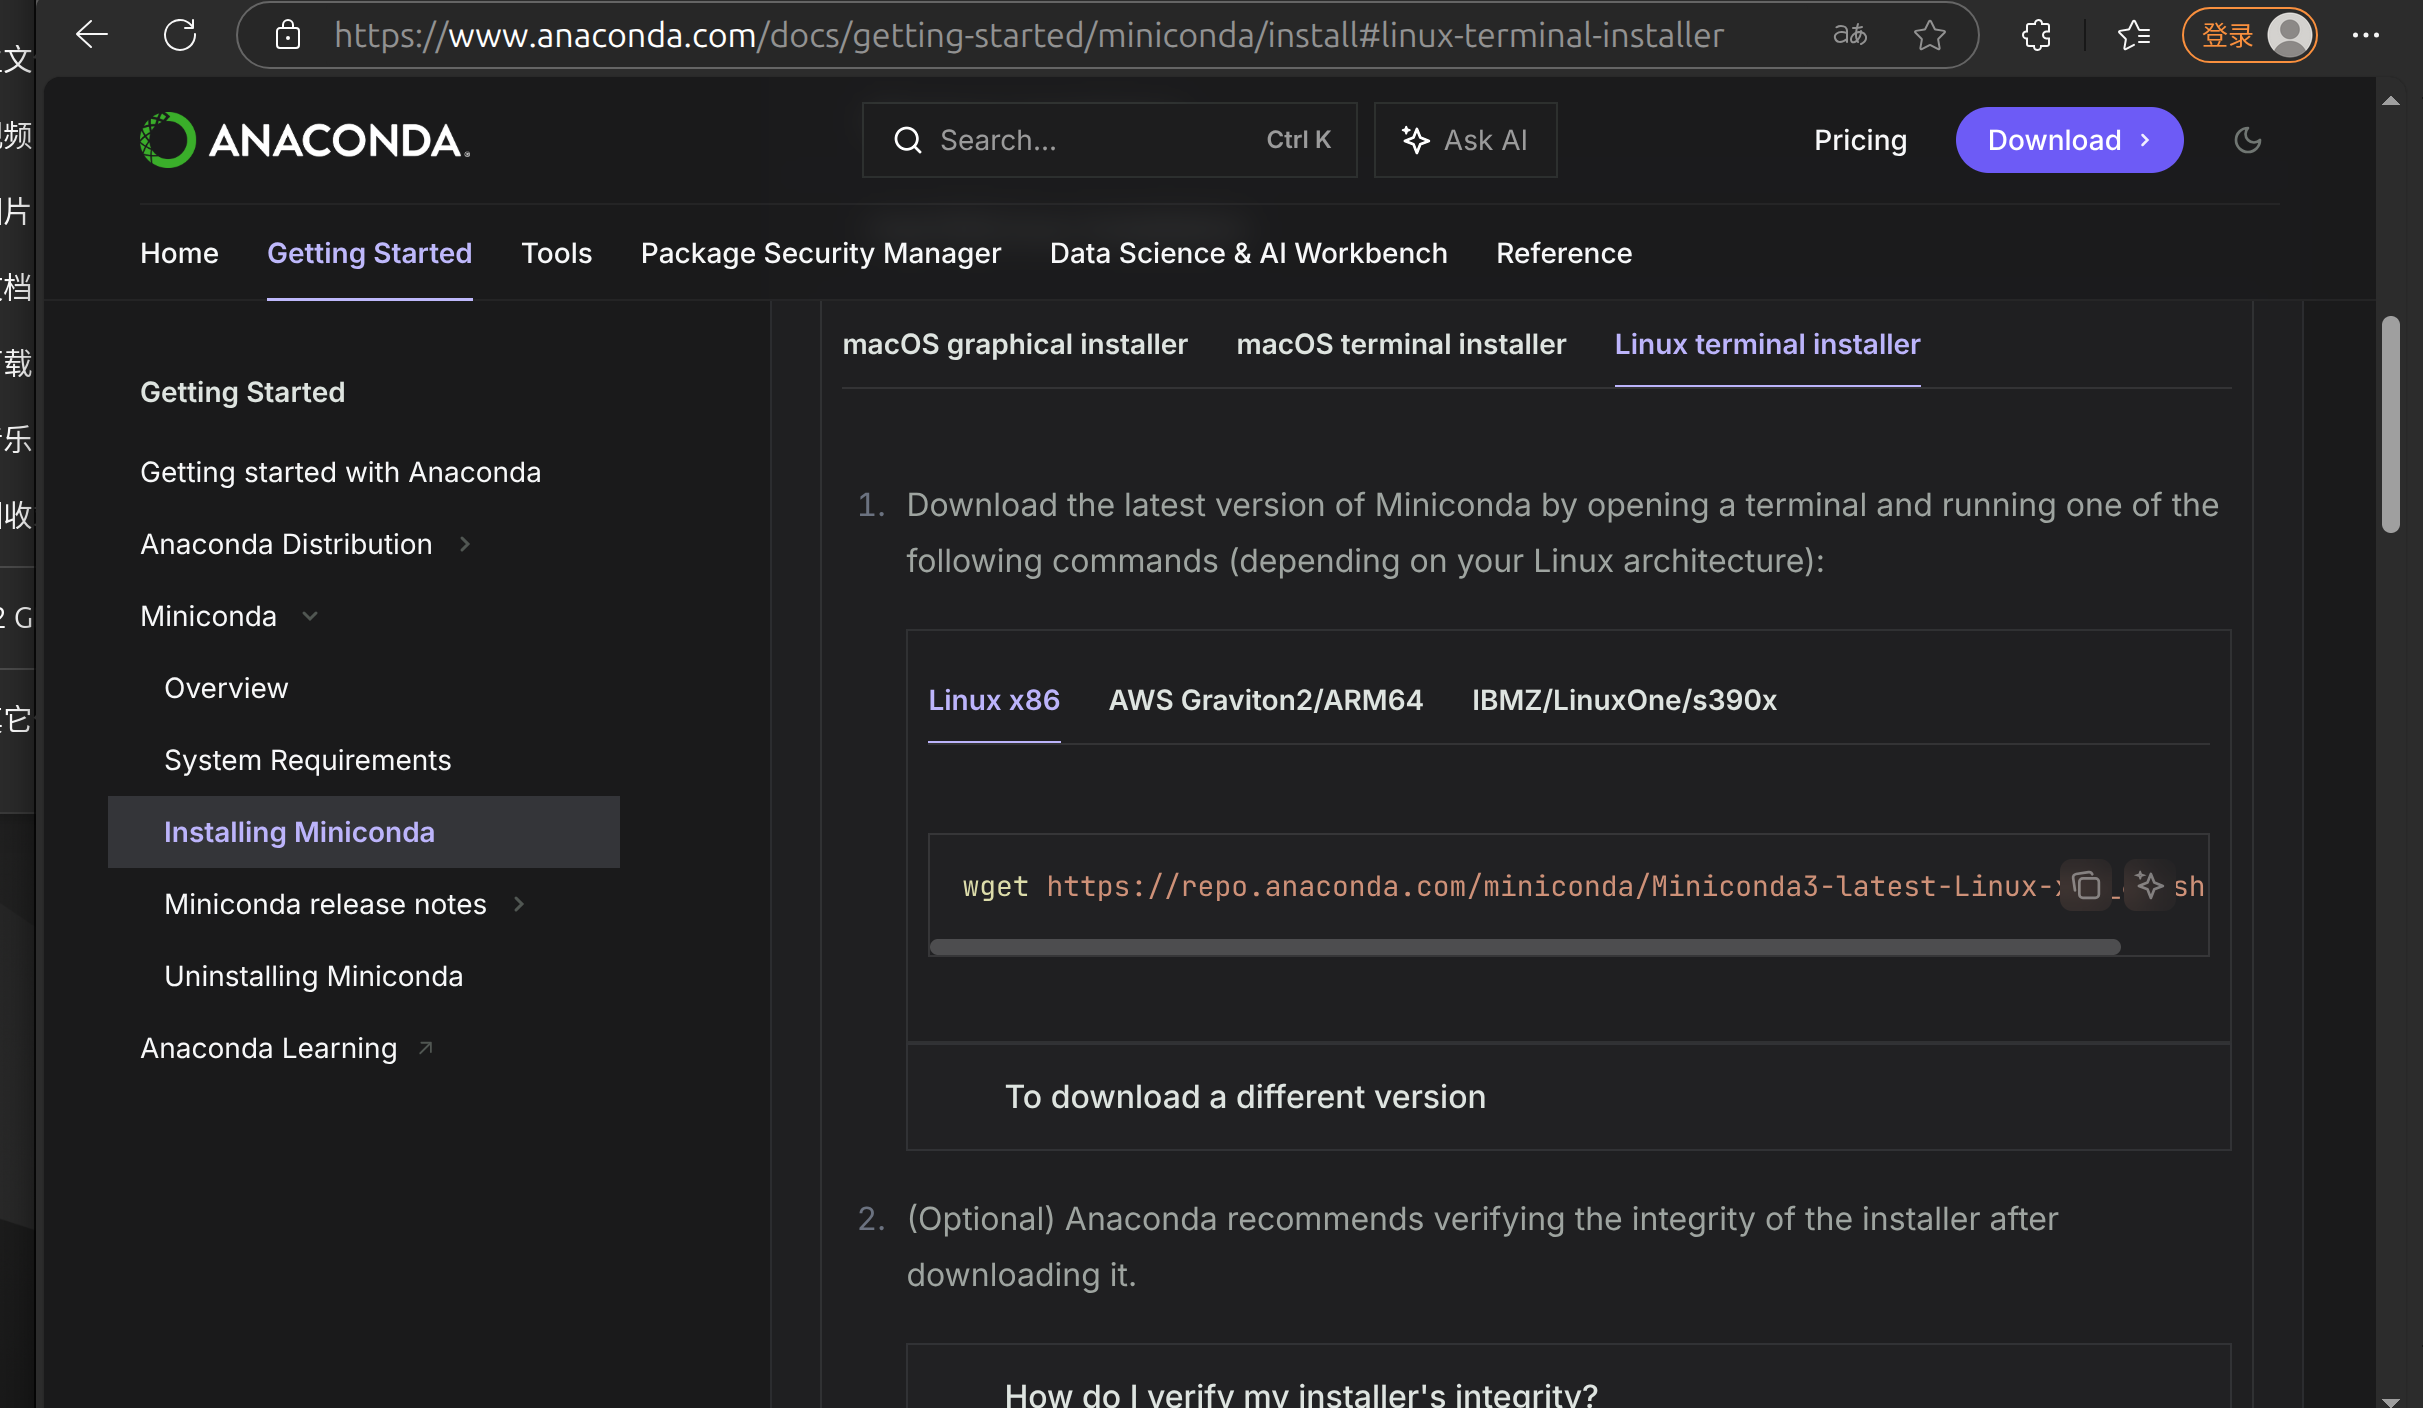Screen dimensions: 2423x1408
Task: Open the translate page icon in address bar
Action: [1850, 35]
